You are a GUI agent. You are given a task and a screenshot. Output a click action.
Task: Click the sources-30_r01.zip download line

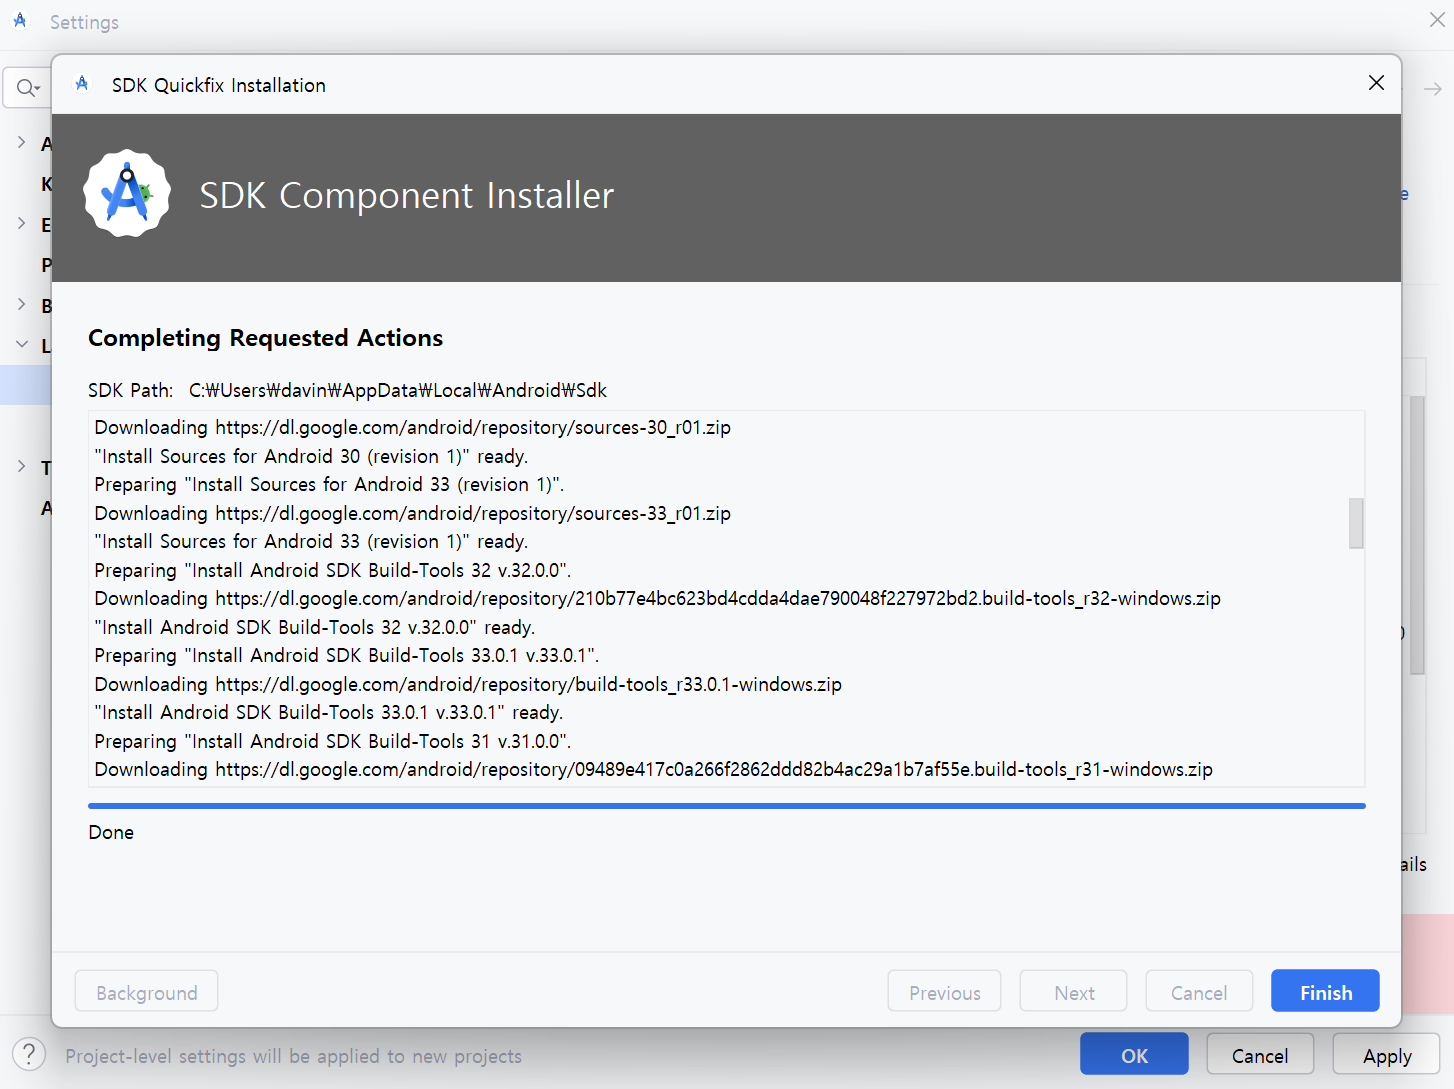(x=413, y=427)
